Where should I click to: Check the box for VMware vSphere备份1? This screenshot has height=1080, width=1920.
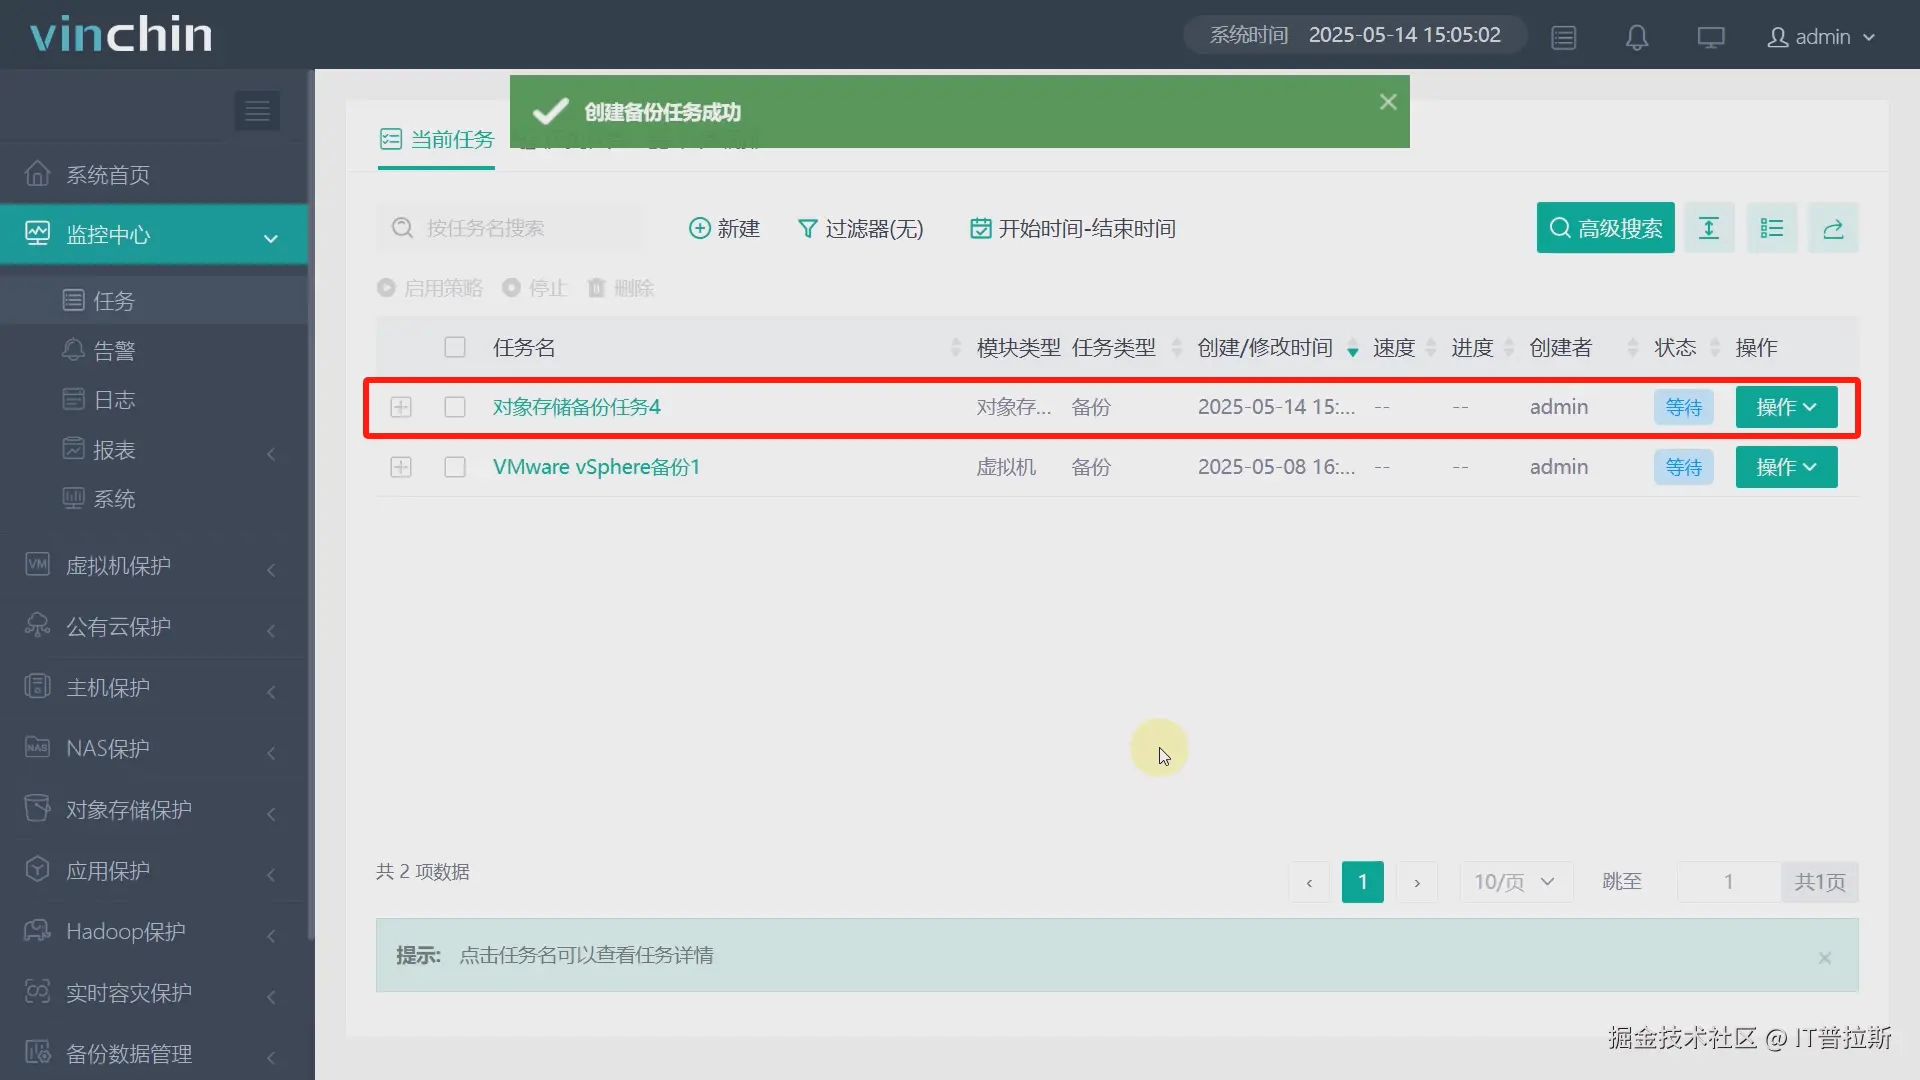click(455, 467)
